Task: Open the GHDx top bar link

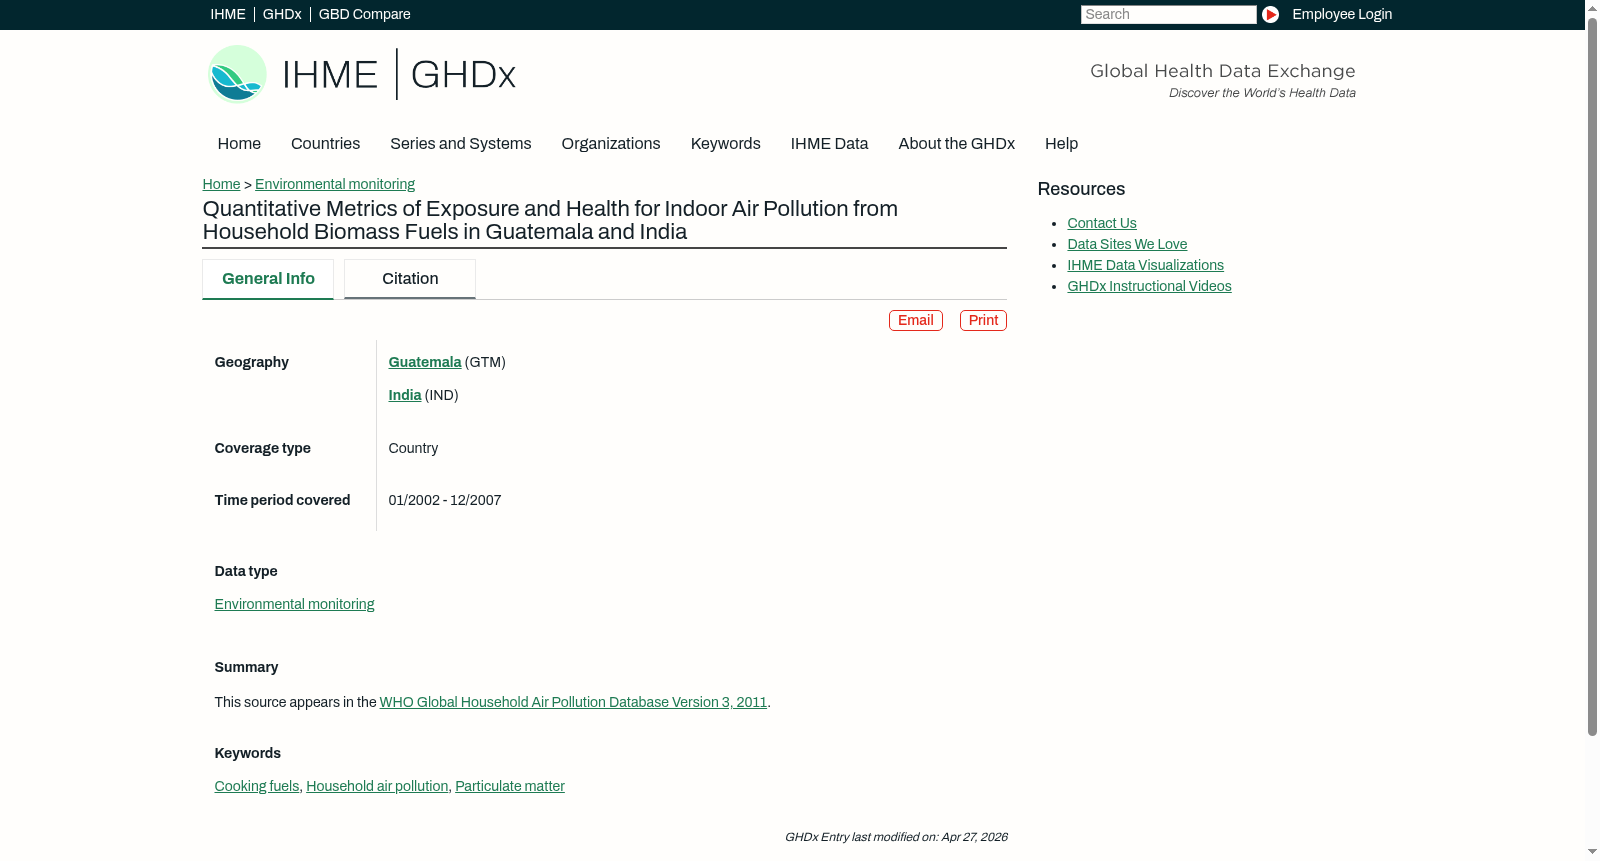Action: [x=282, y=14]
